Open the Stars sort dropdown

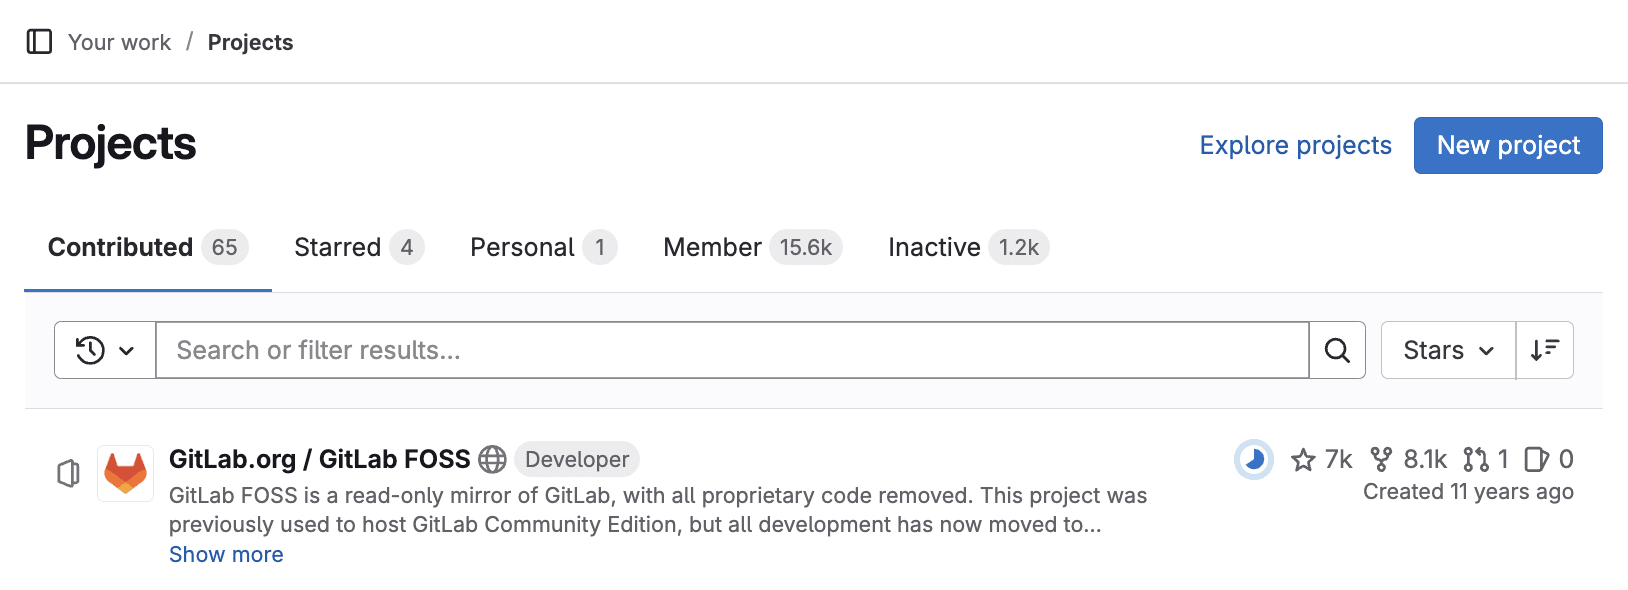(1448, 350)
